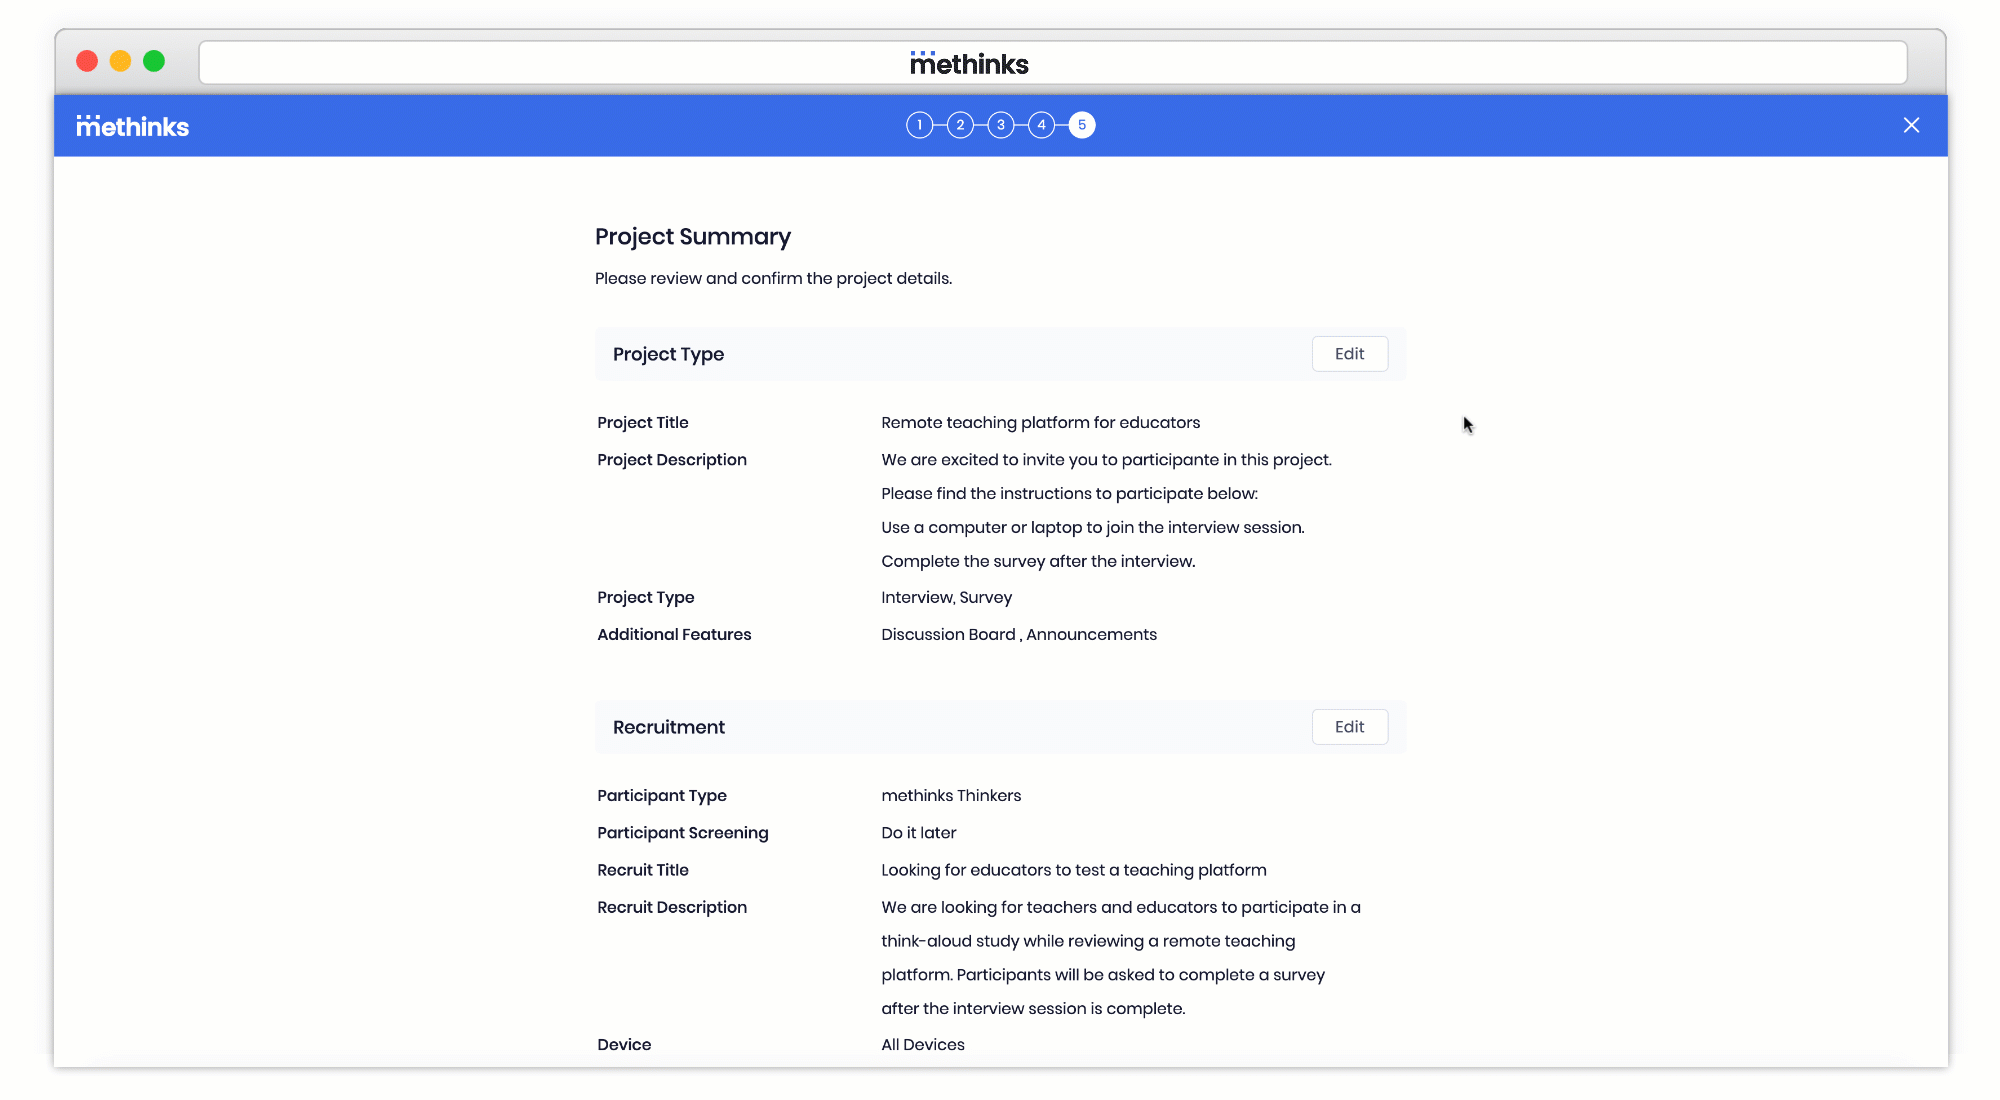This screenshot has width=2000, height=1100.
Task: Click the yellow minimize dot
Action: pos(120,61)
